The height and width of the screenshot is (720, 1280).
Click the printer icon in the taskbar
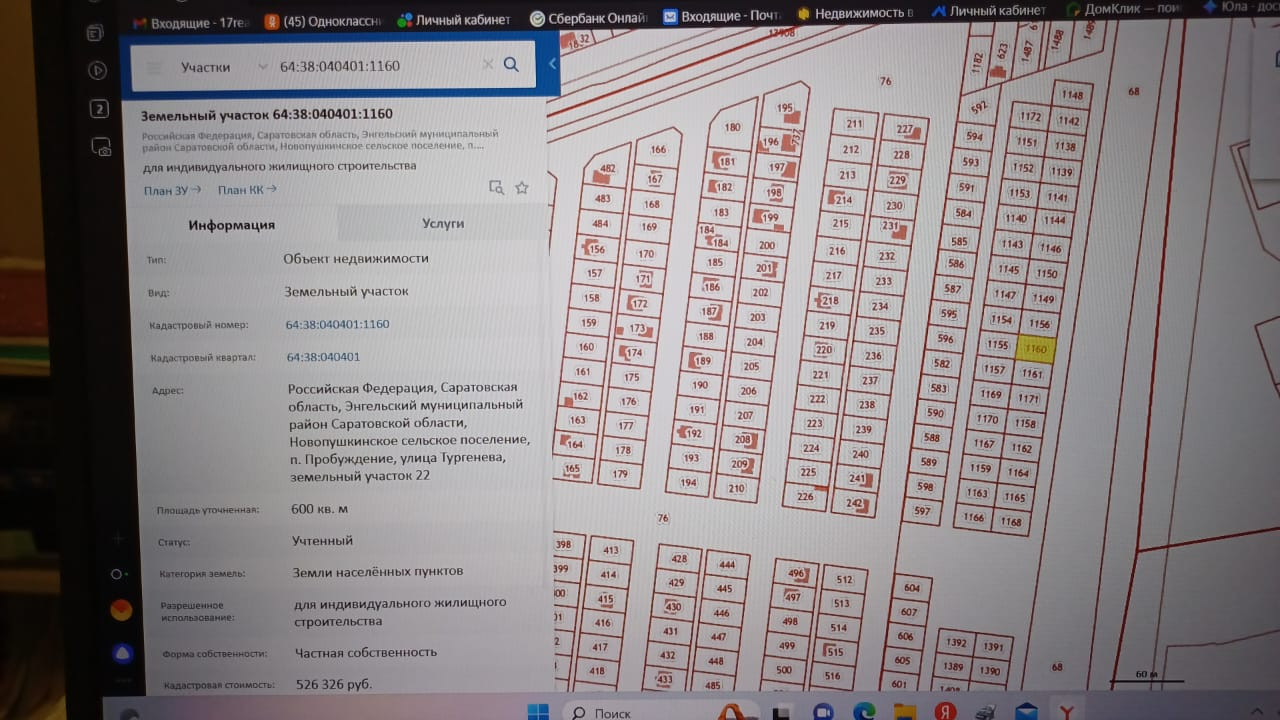coord(986,713)
